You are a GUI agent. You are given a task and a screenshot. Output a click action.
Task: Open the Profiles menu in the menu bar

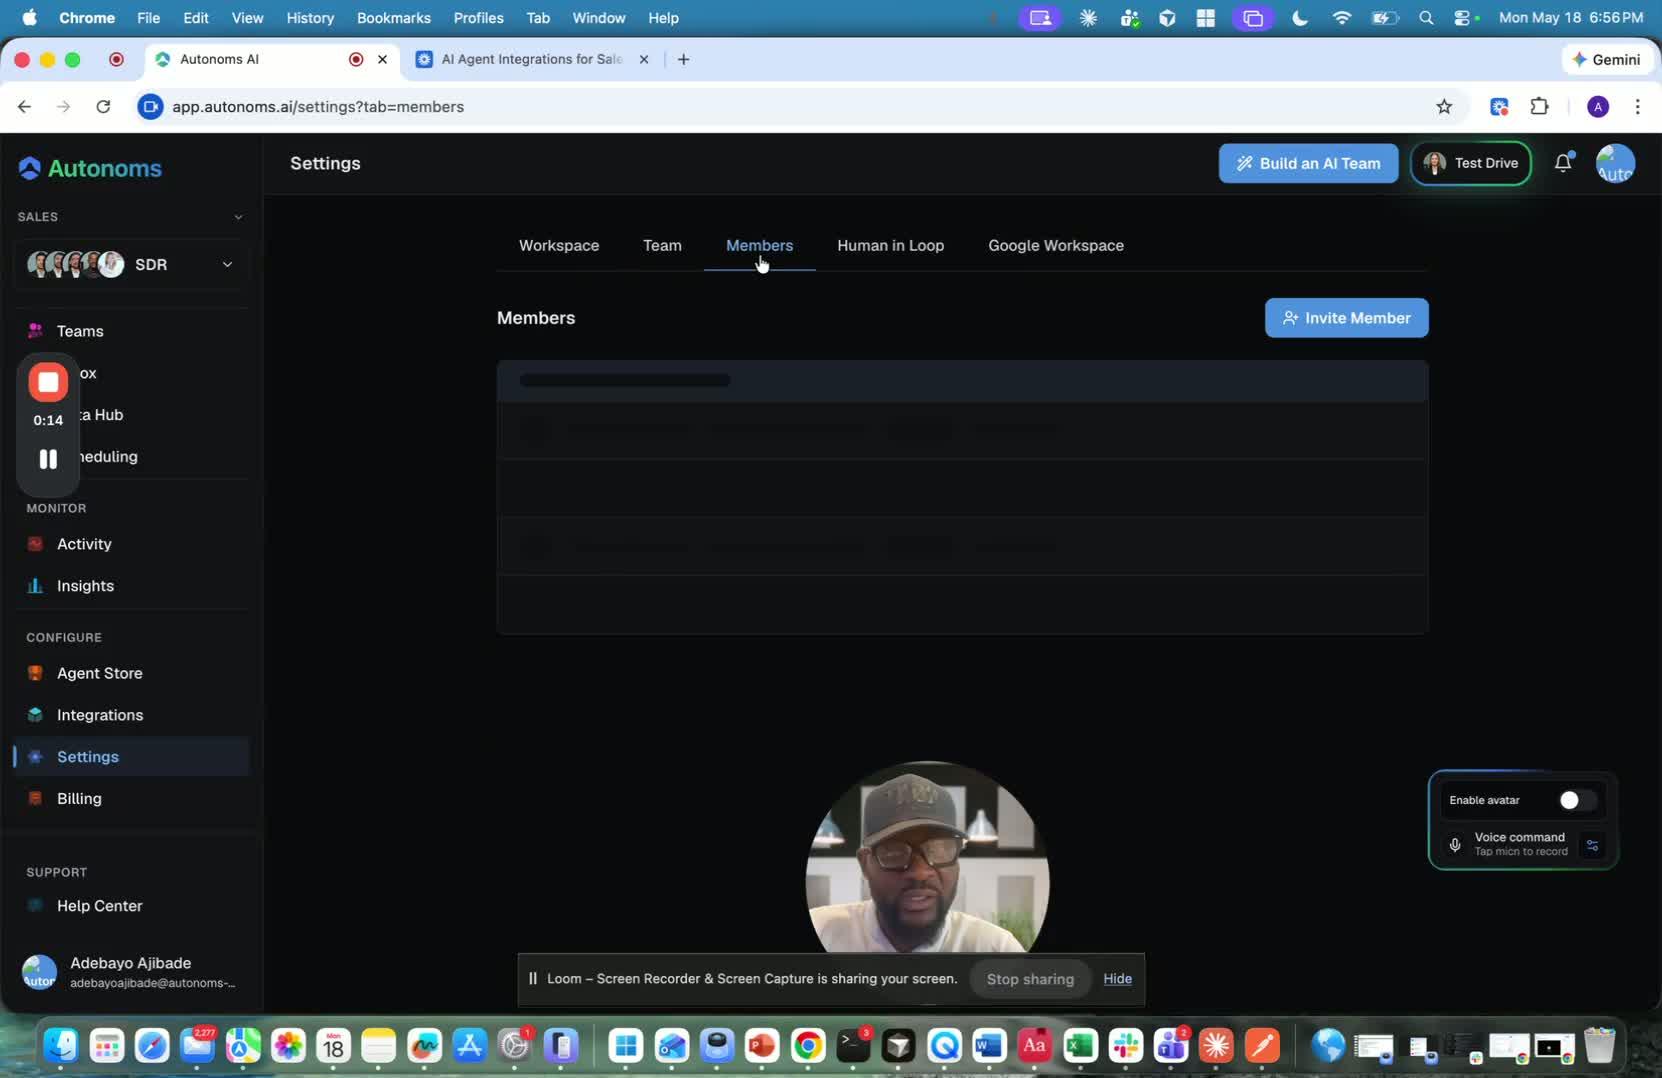pyautogui.click(x=478, y=18)
